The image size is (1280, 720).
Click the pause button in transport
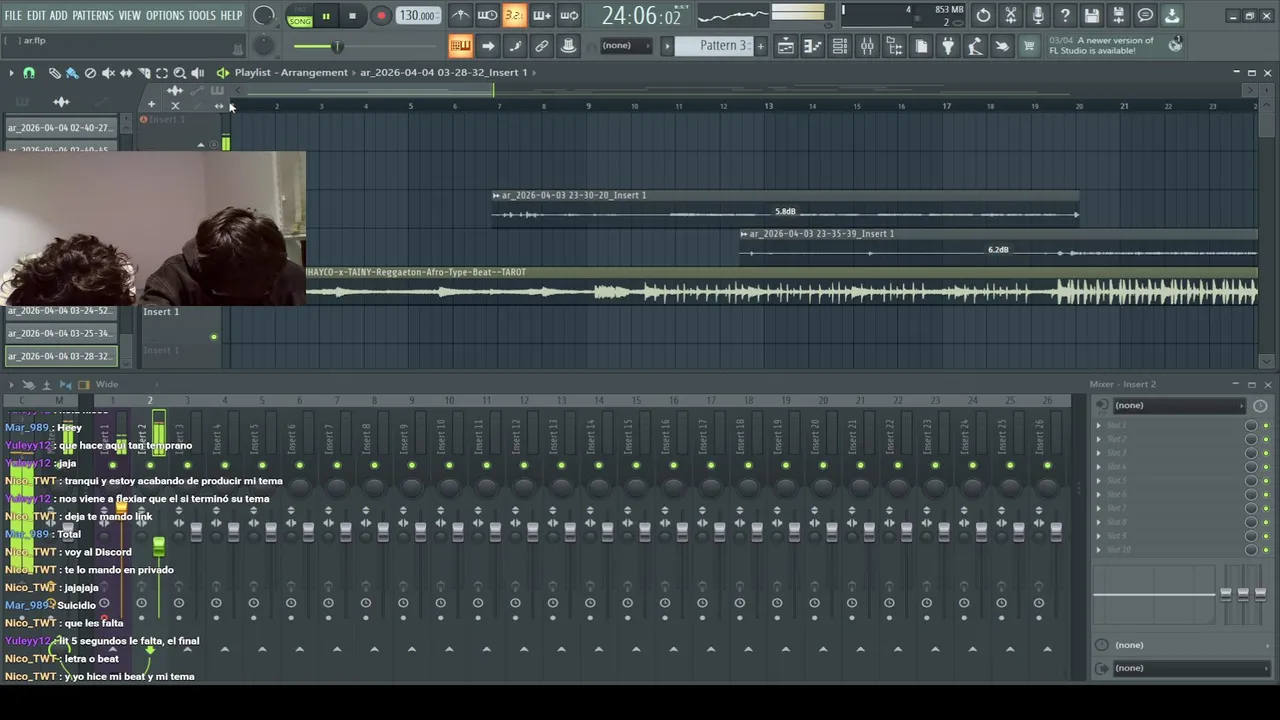pos(326,16)
